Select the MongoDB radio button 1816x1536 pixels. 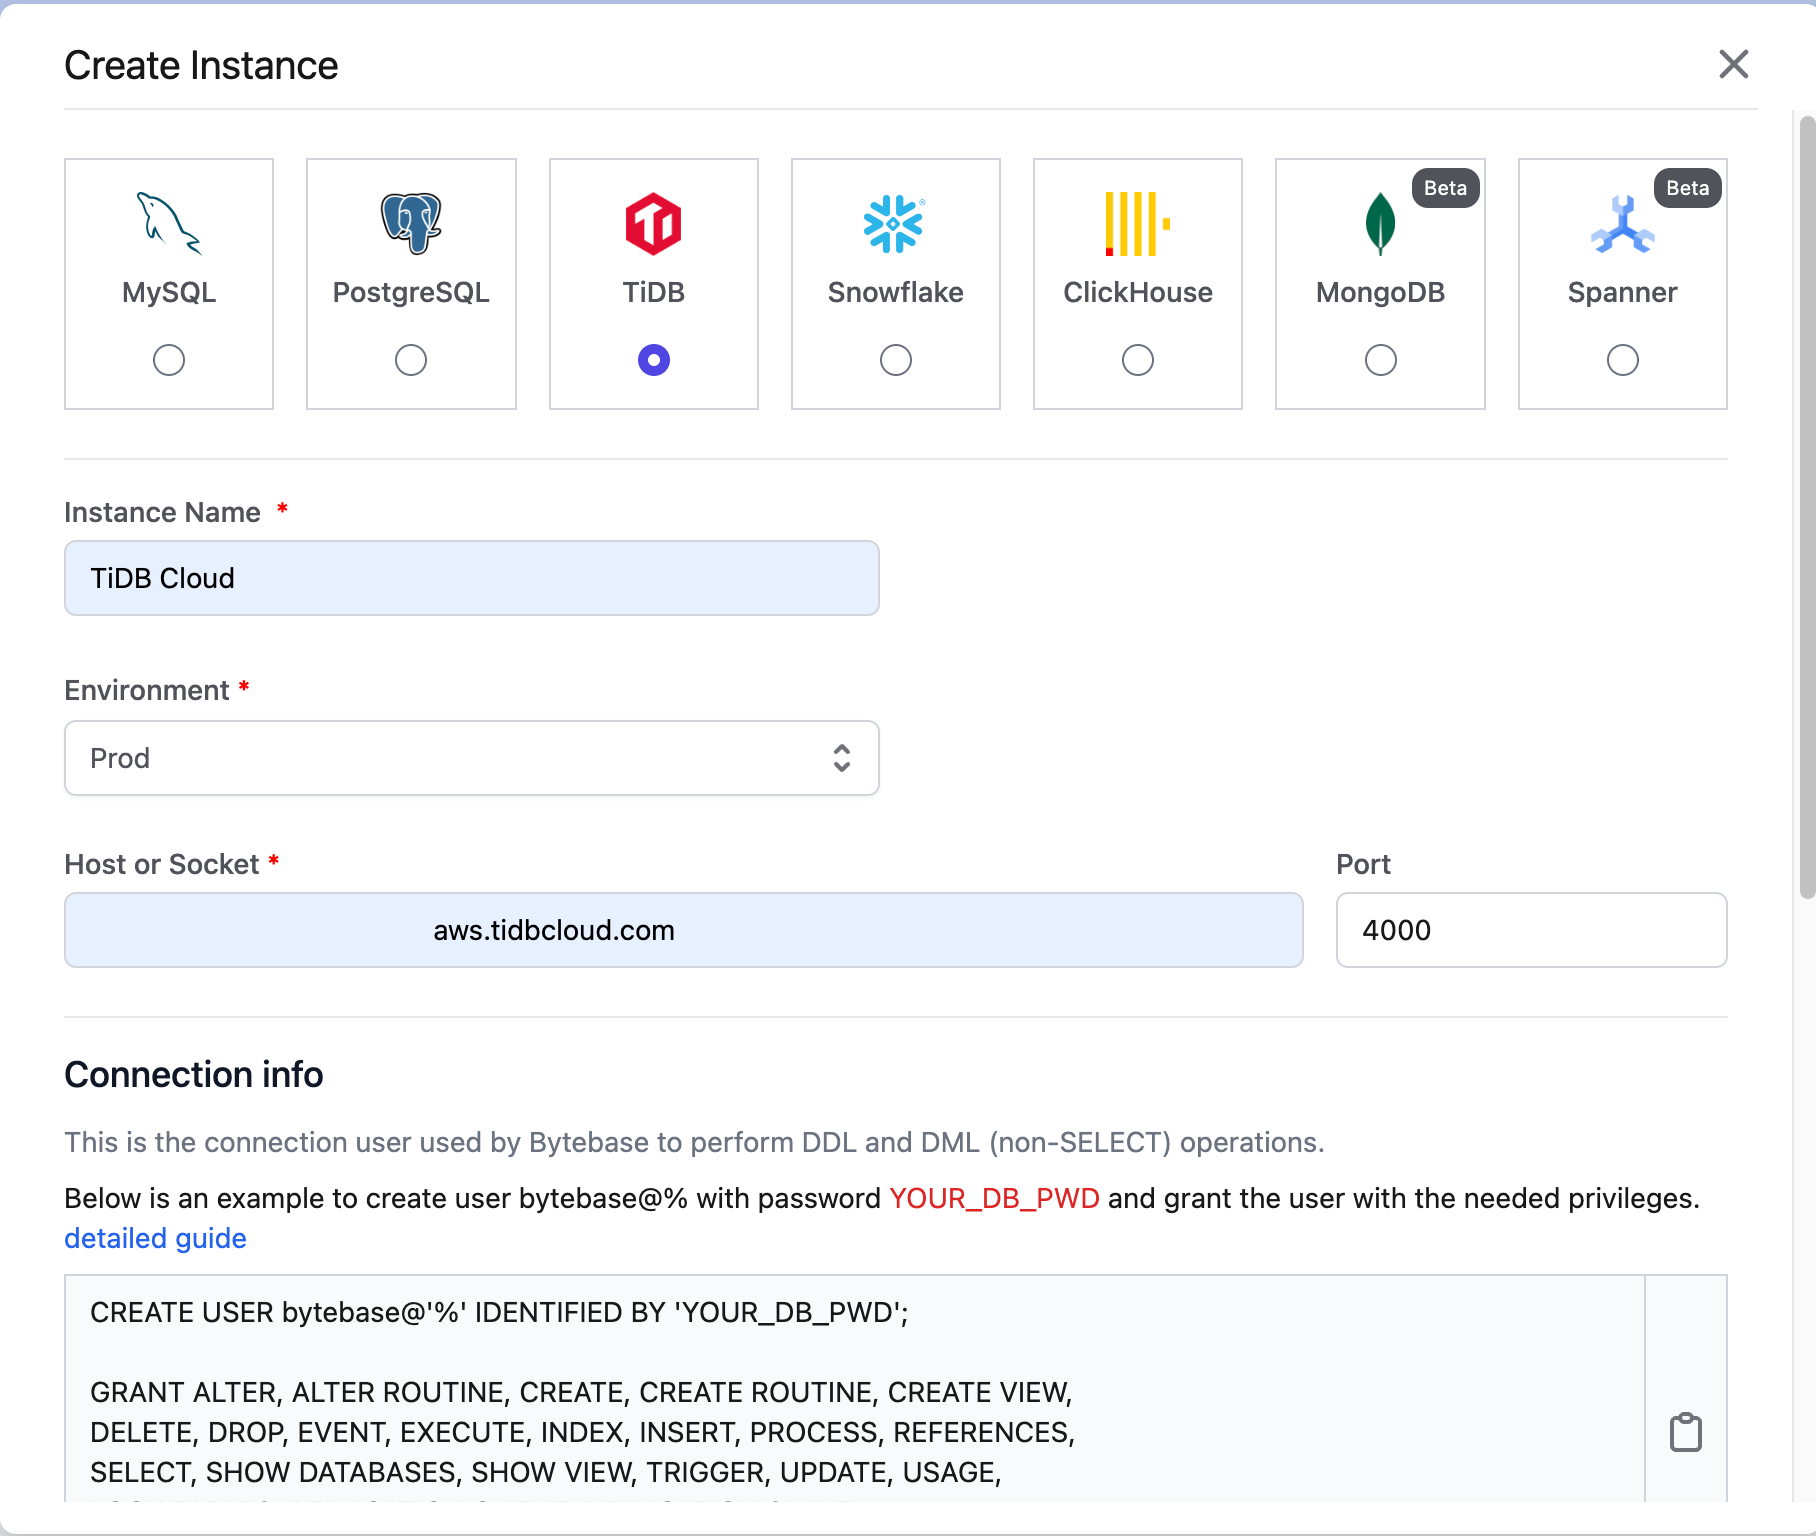click(x=1380, y=359)
